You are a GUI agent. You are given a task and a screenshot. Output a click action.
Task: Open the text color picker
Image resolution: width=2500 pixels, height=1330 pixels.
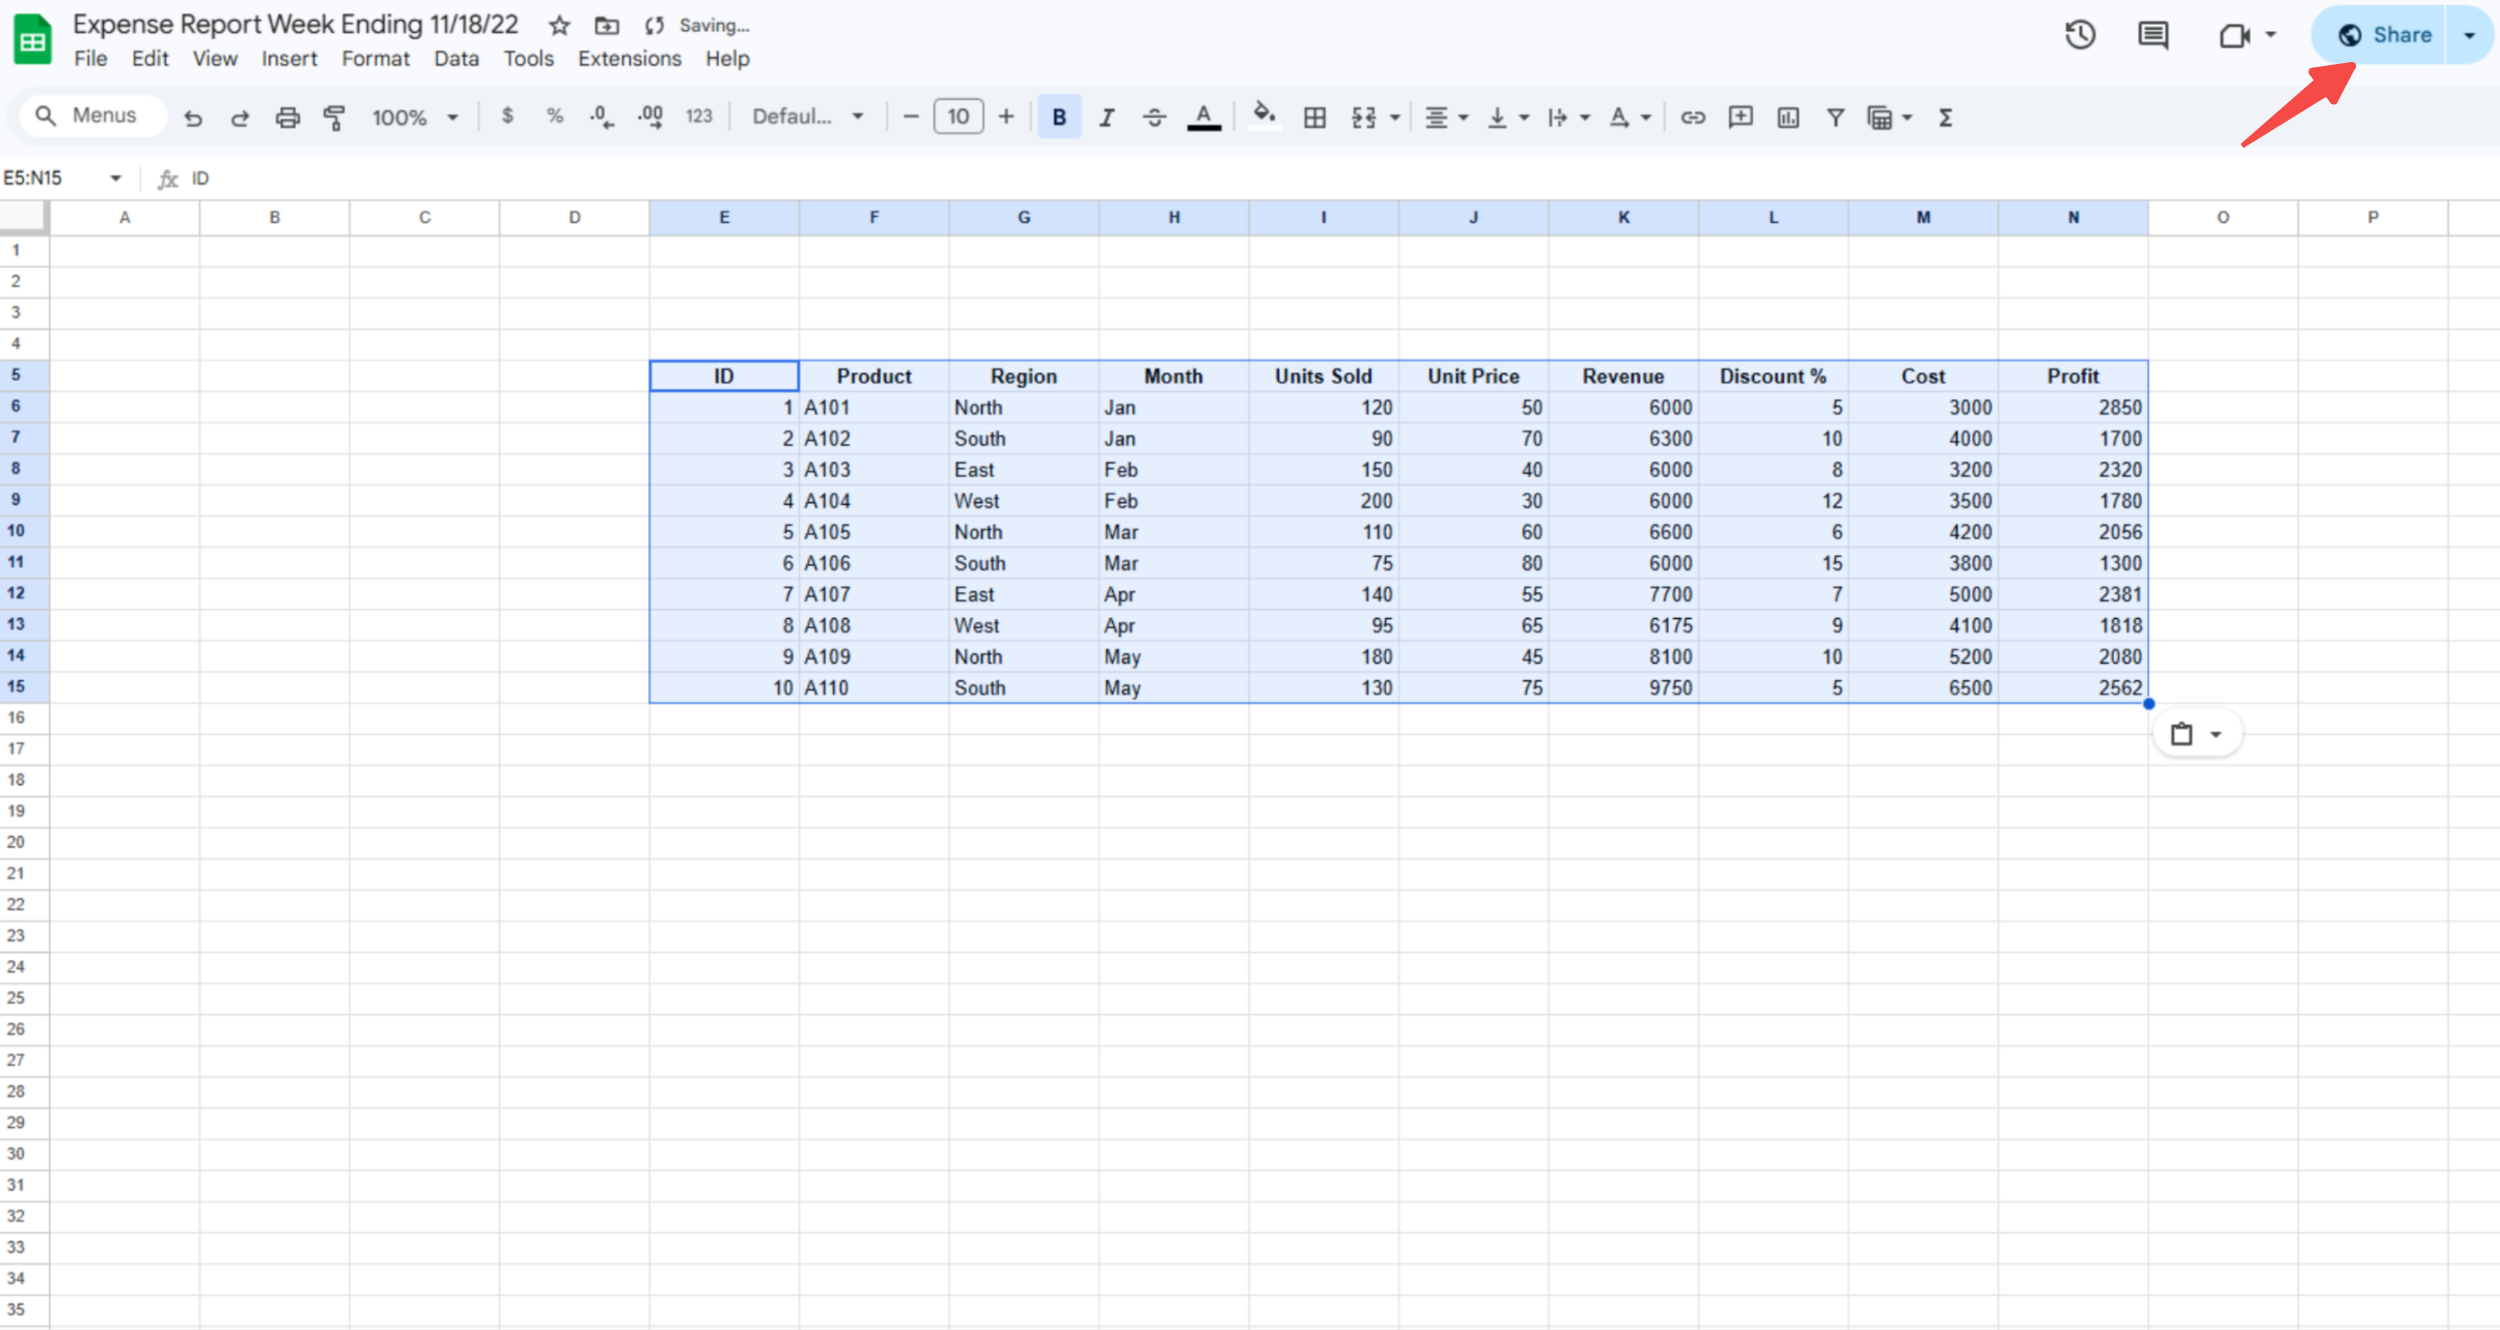pyautogui.click(x=1204, y=118)
